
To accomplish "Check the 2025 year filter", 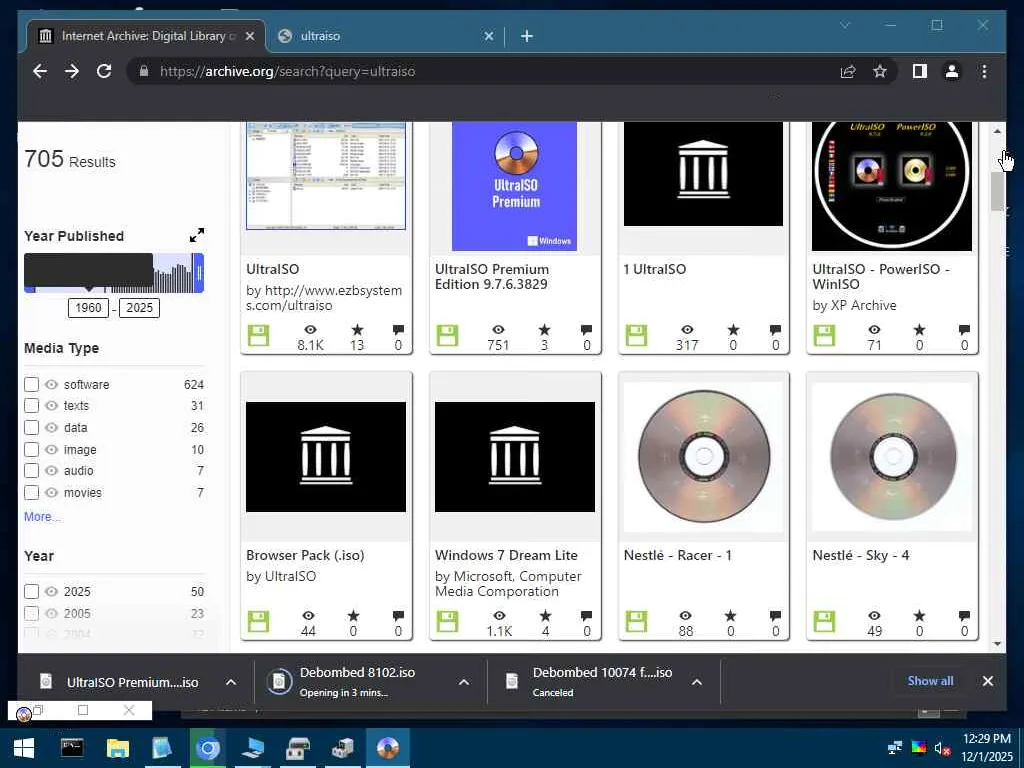I will (x=31, y=592).
